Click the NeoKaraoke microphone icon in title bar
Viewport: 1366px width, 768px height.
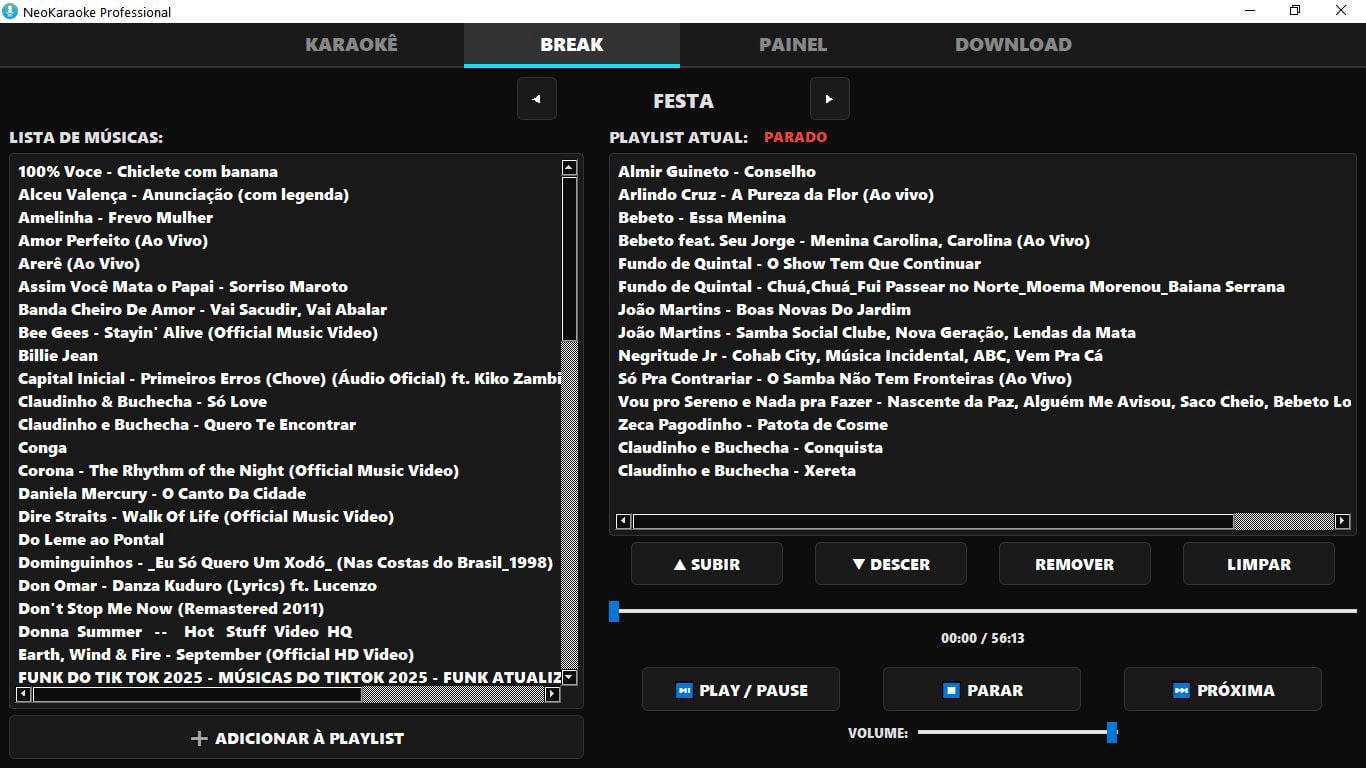(x=11, y=12)
